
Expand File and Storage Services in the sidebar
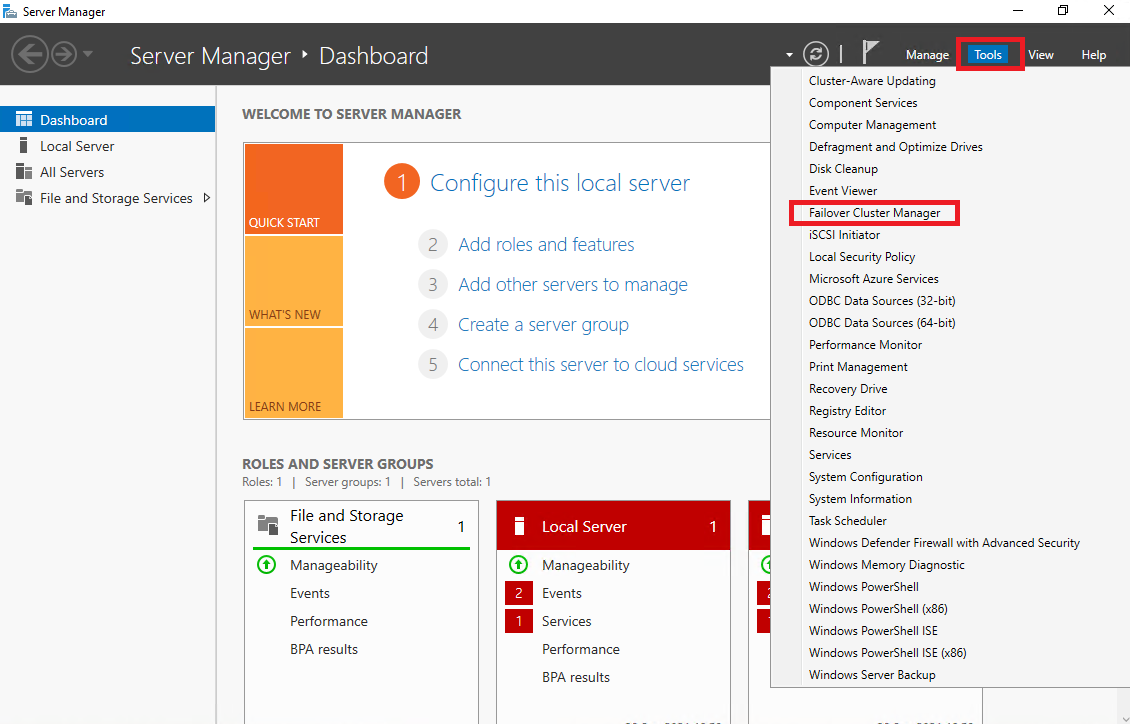point(209,198)
